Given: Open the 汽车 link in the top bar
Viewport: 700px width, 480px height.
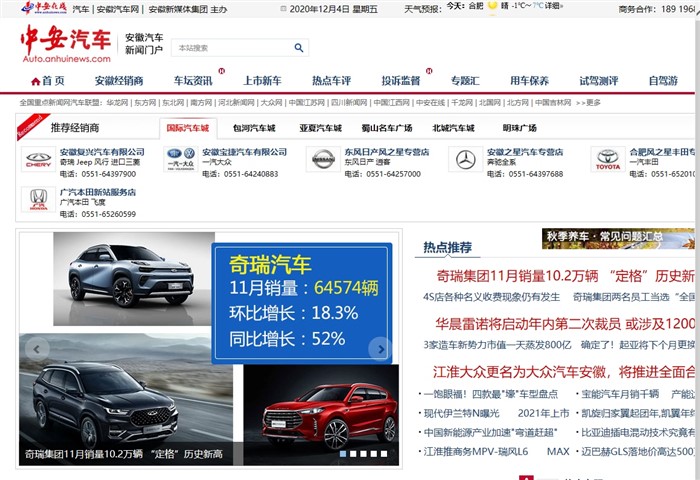Looking at the screenshot, I should click(x=81, y=9).
